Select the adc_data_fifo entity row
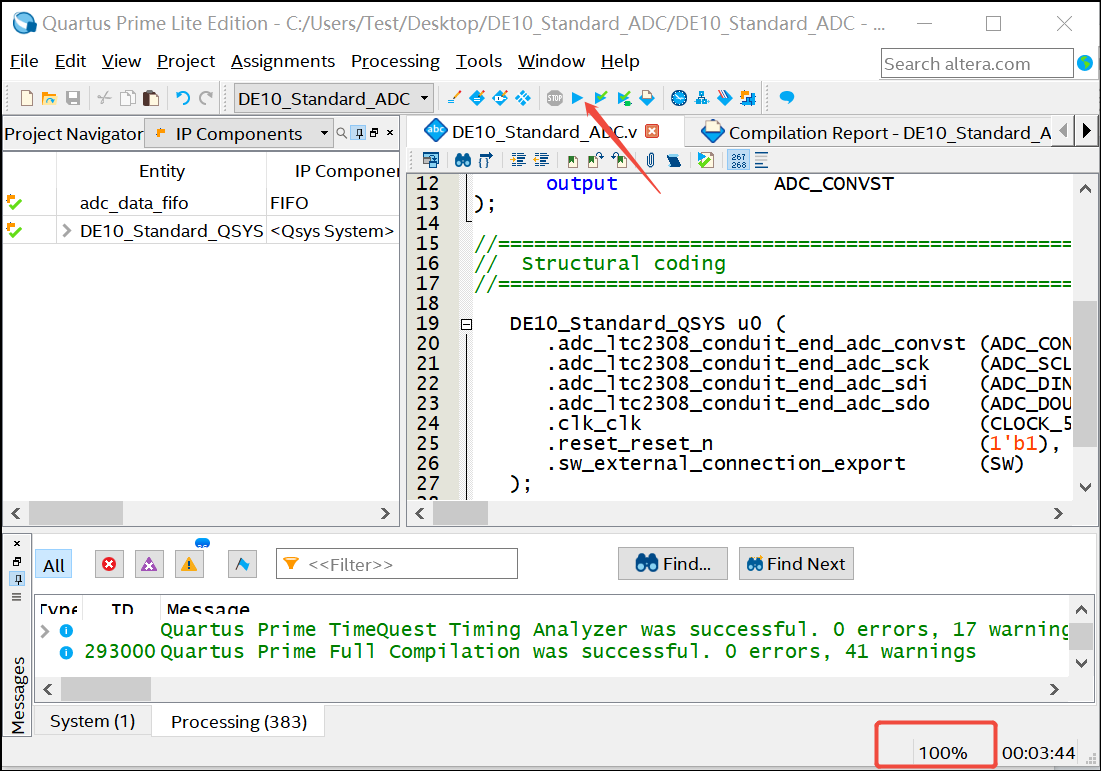The height and width of the screenshot is (771, 1101). pos(201,203)
